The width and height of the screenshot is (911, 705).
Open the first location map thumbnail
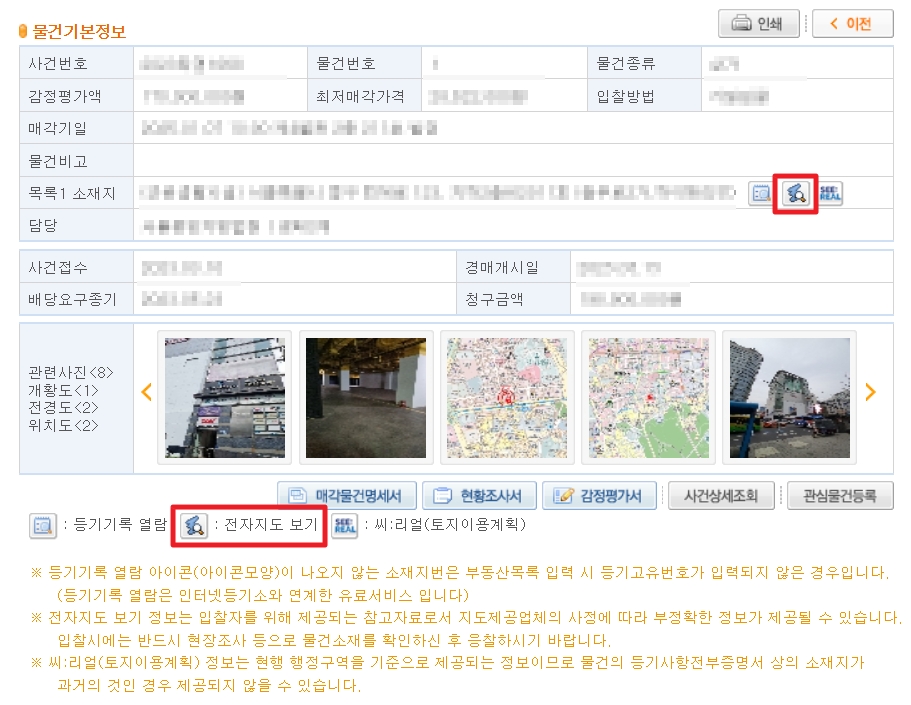tap(507, 398)
